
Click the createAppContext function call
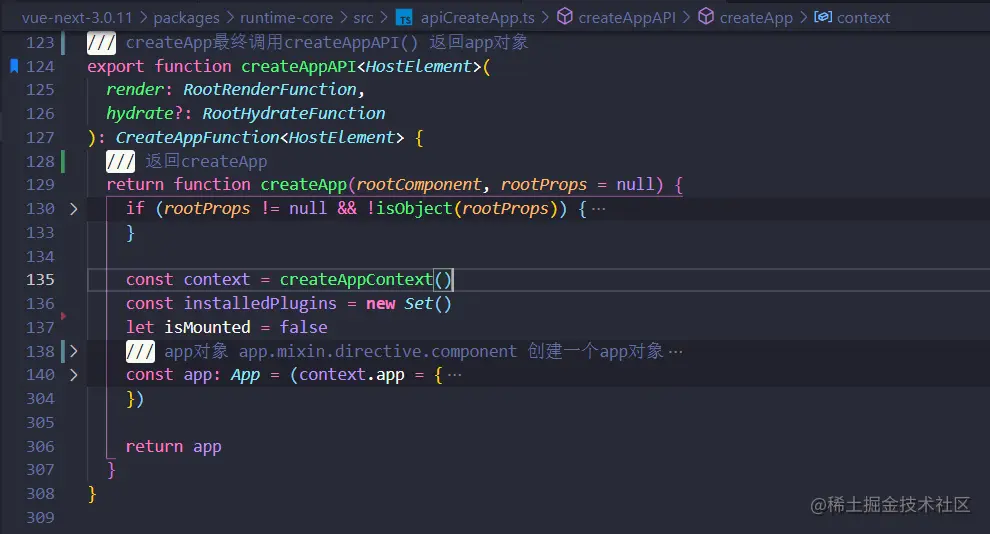click(356, 280)
